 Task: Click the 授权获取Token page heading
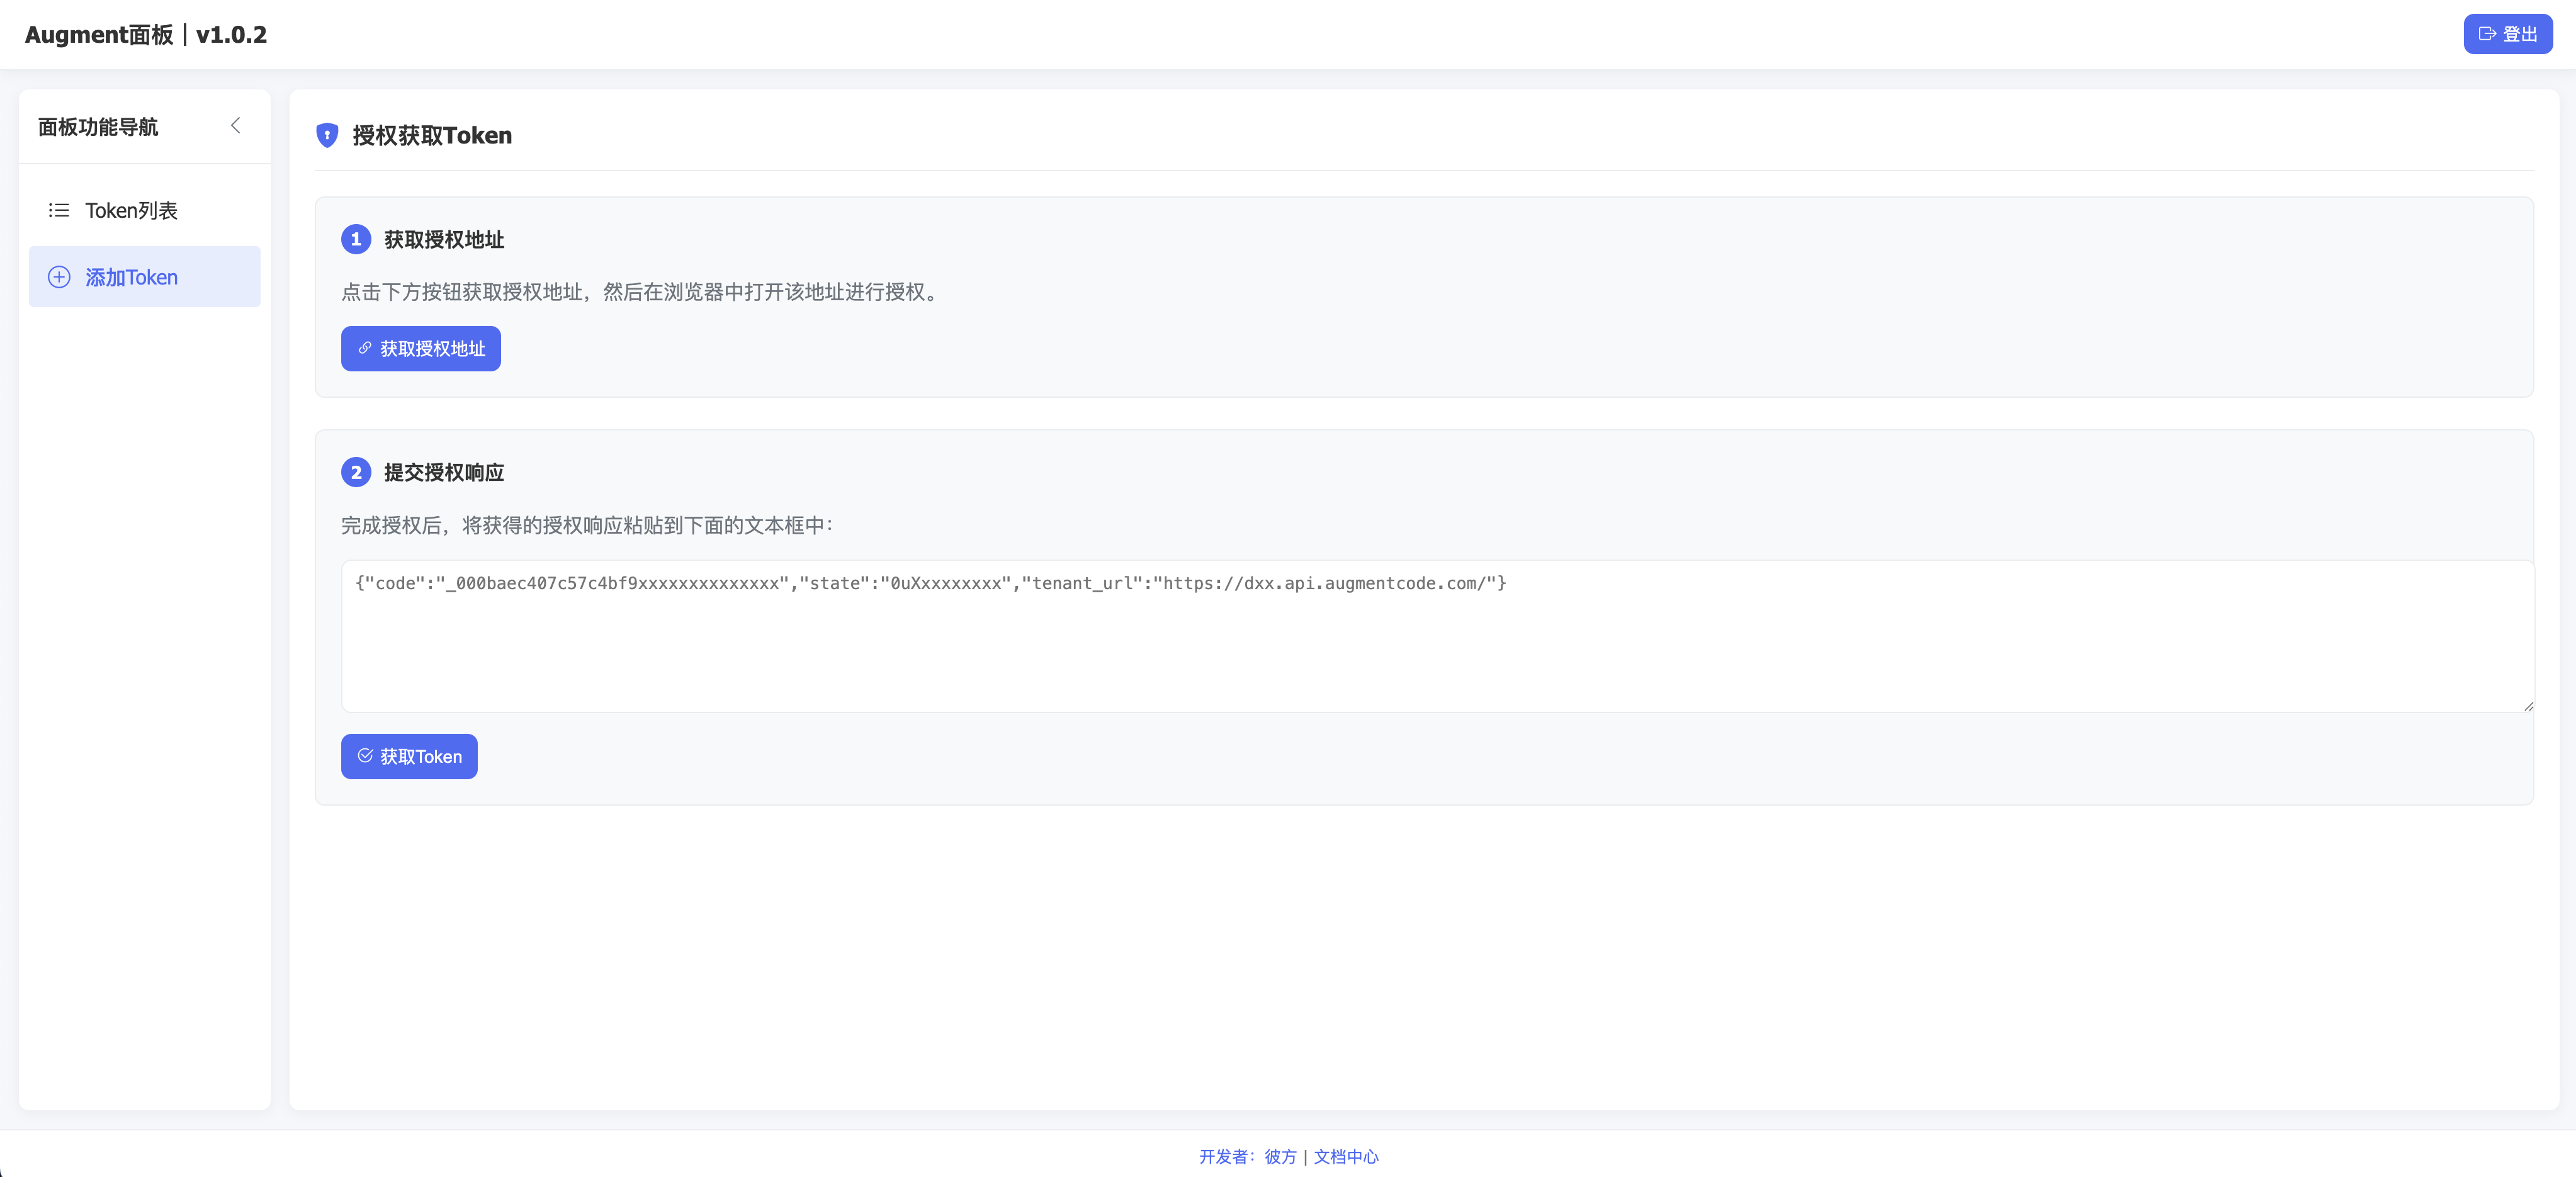pyautogui.click(x=432, y=135)
